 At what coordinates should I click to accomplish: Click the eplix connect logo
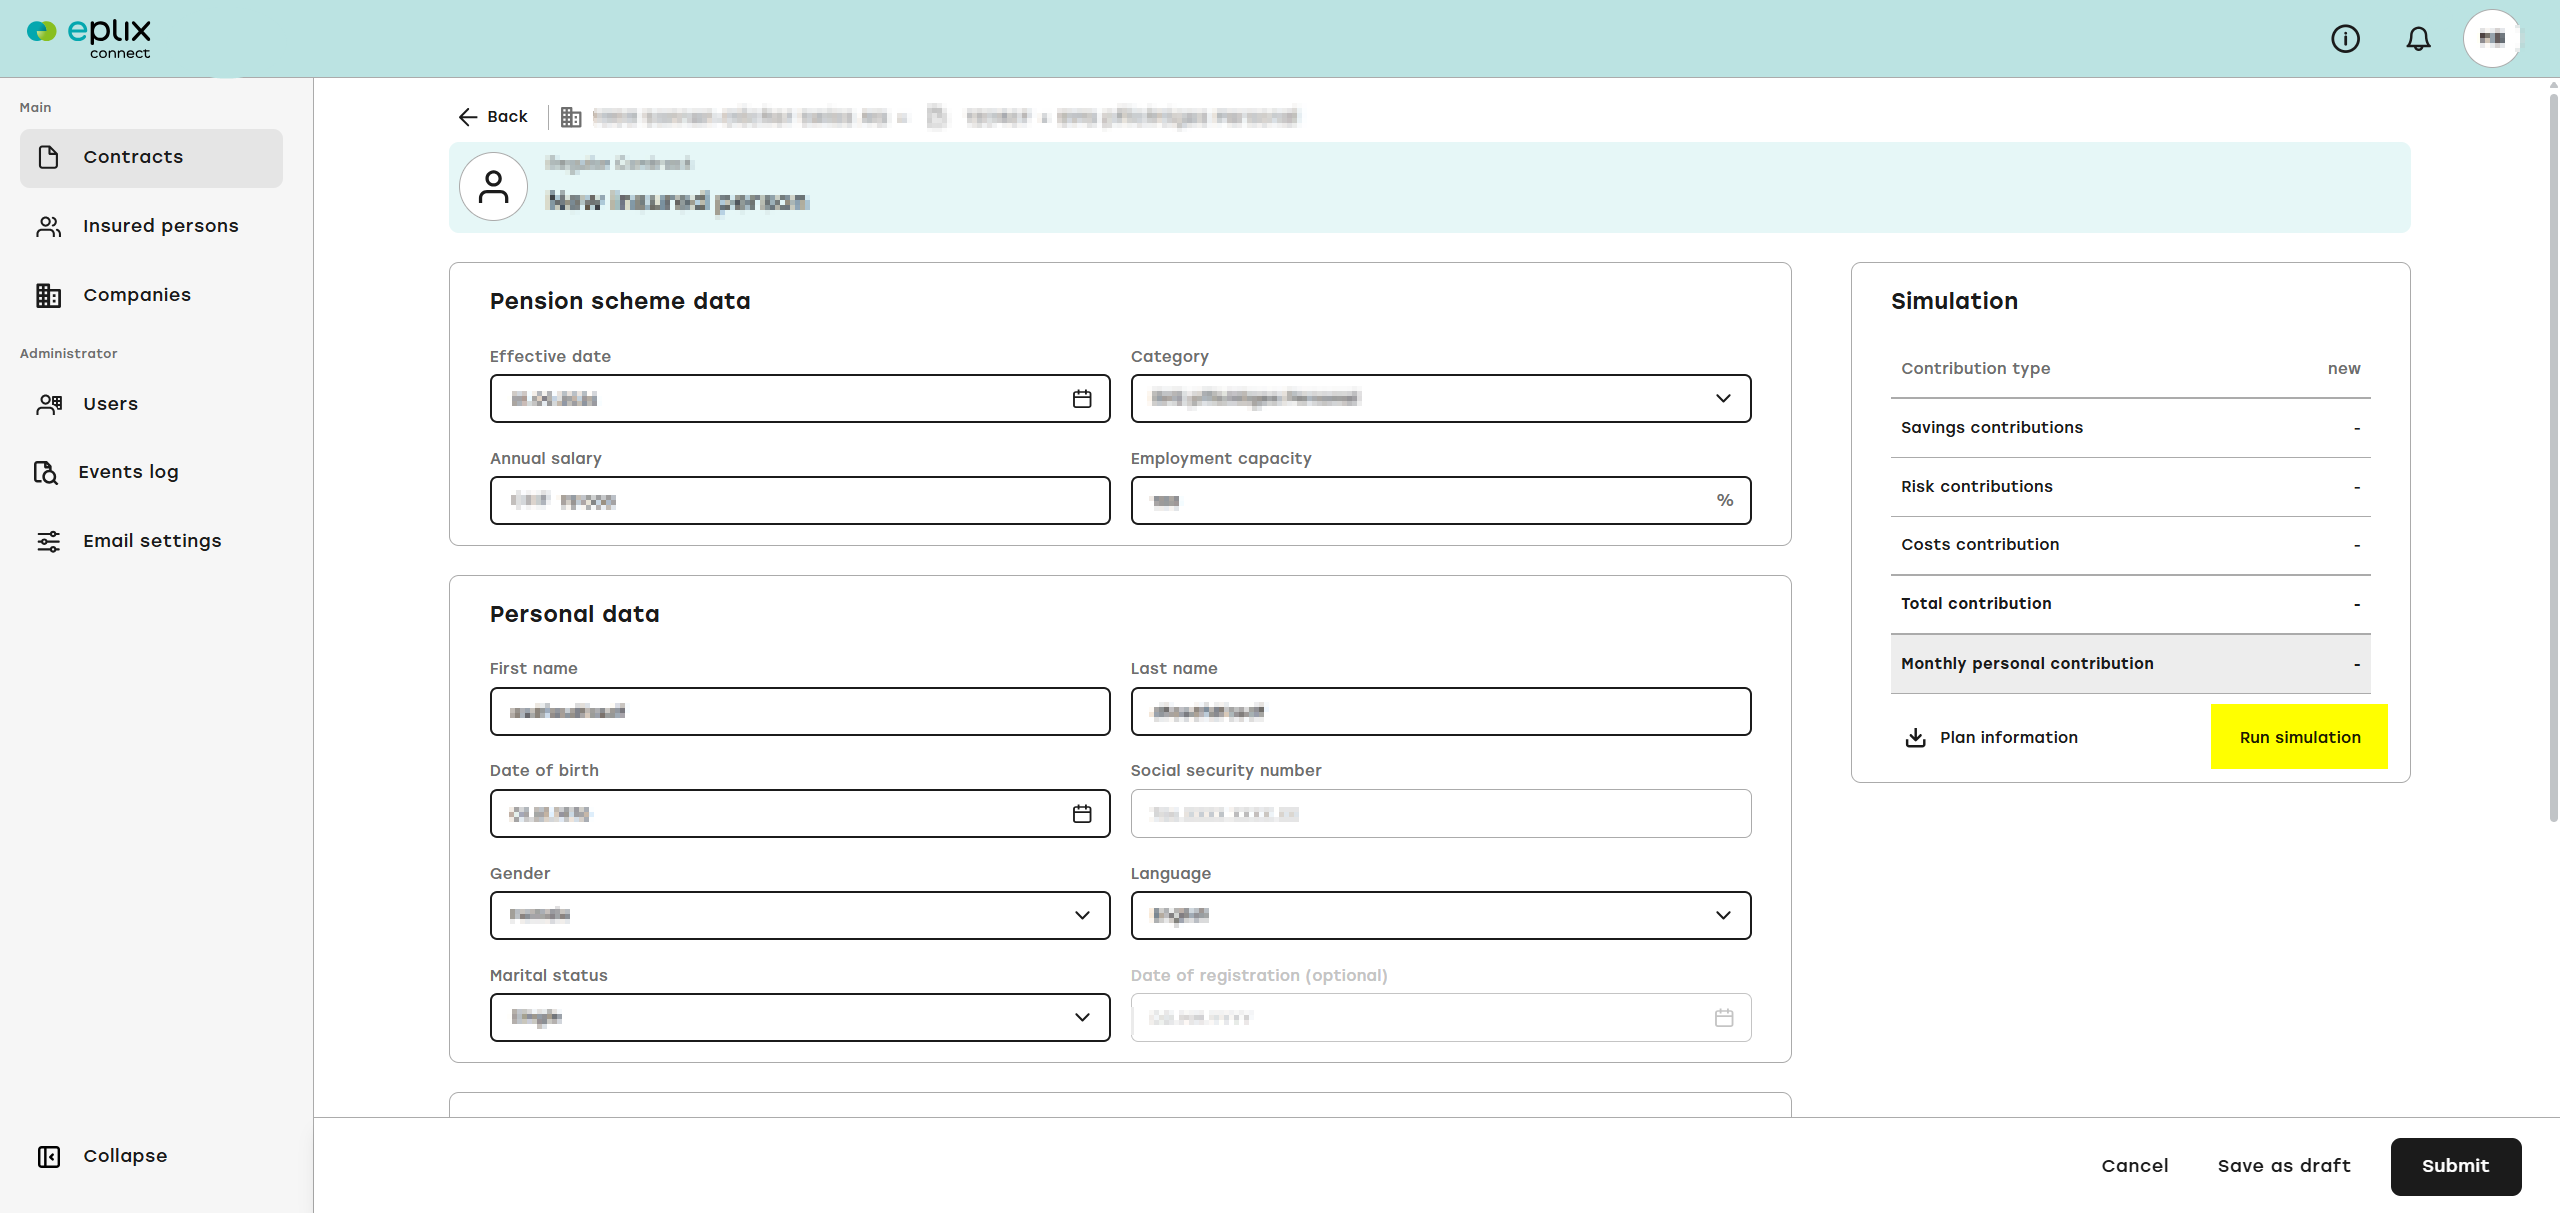tap(89, 38)
